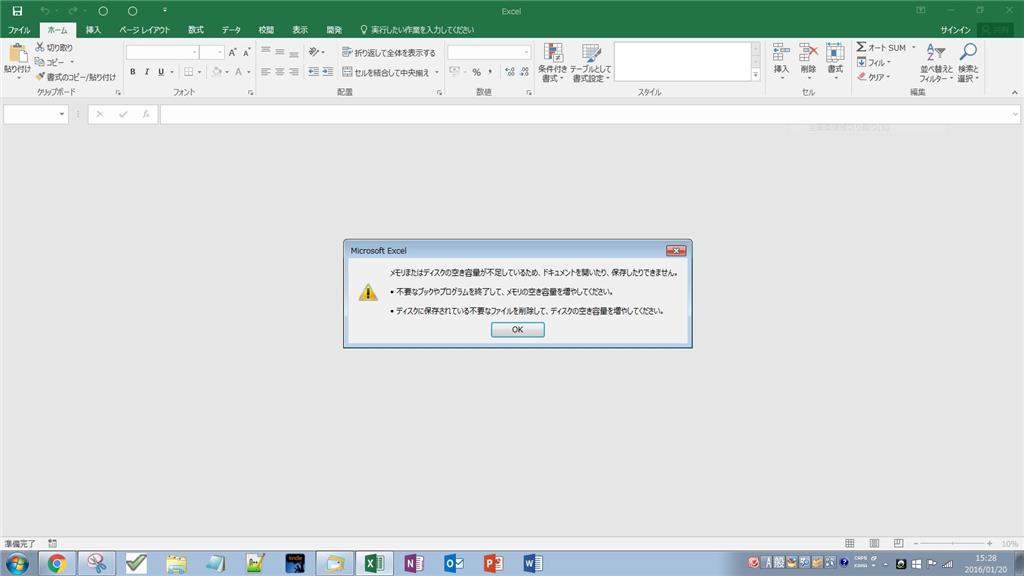Toggle 折り返して全体を表示する wrap text
This screenshot has height=576, width=1024.
(x=389, y=52)
